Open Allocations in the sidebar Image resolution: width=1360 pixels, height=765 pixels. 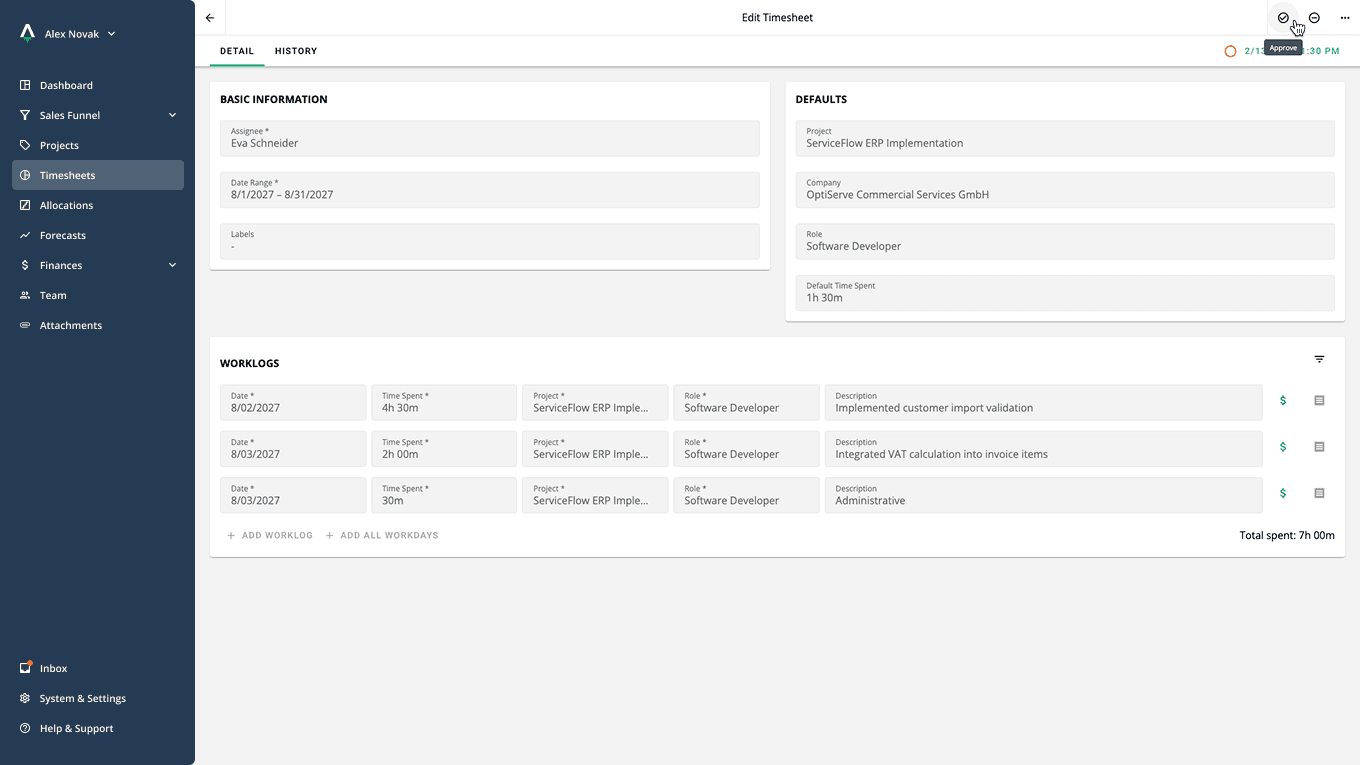[x=98, y=205]
